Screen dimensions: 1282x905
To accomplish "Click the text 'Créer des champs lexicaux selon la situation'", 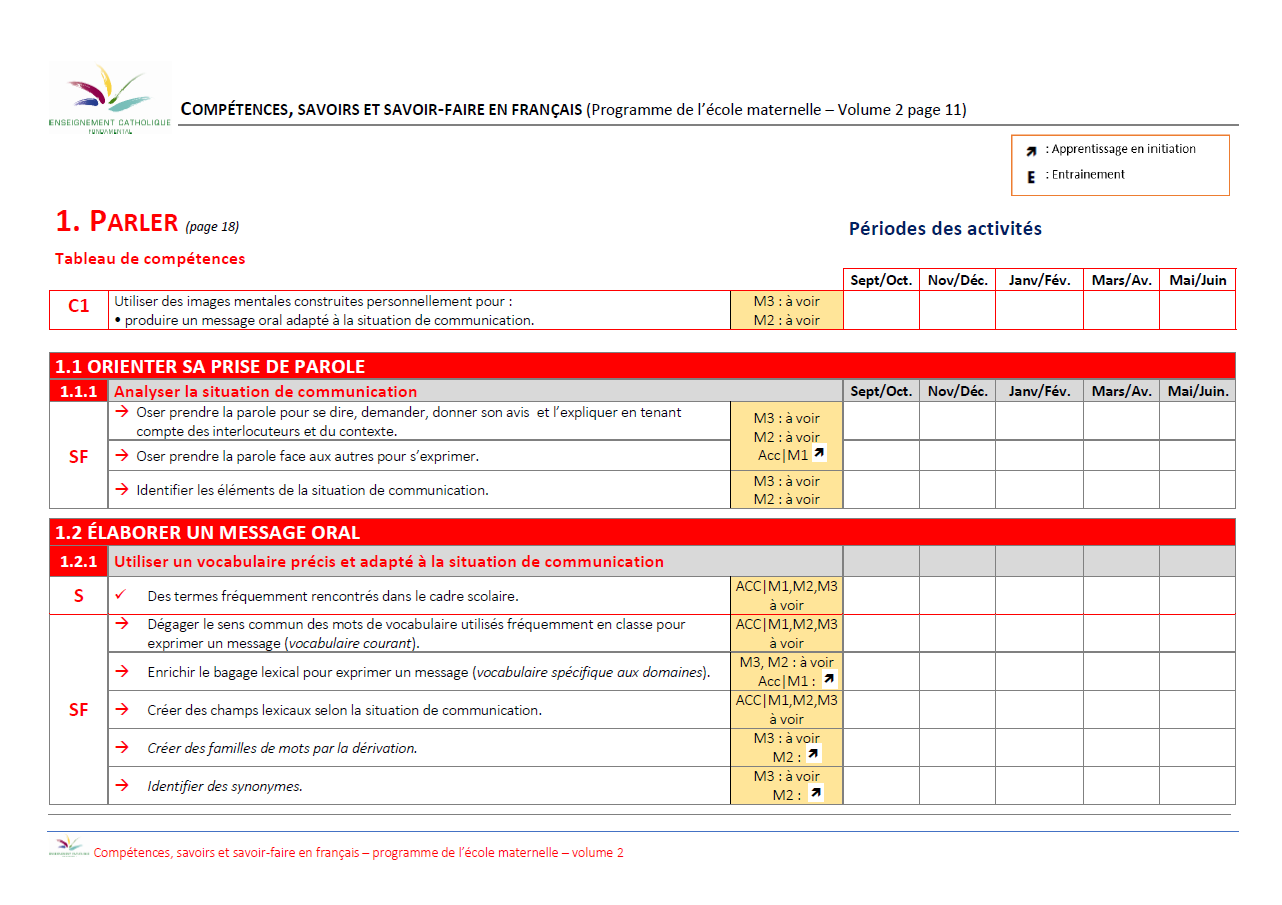I will tap(344, 710).
